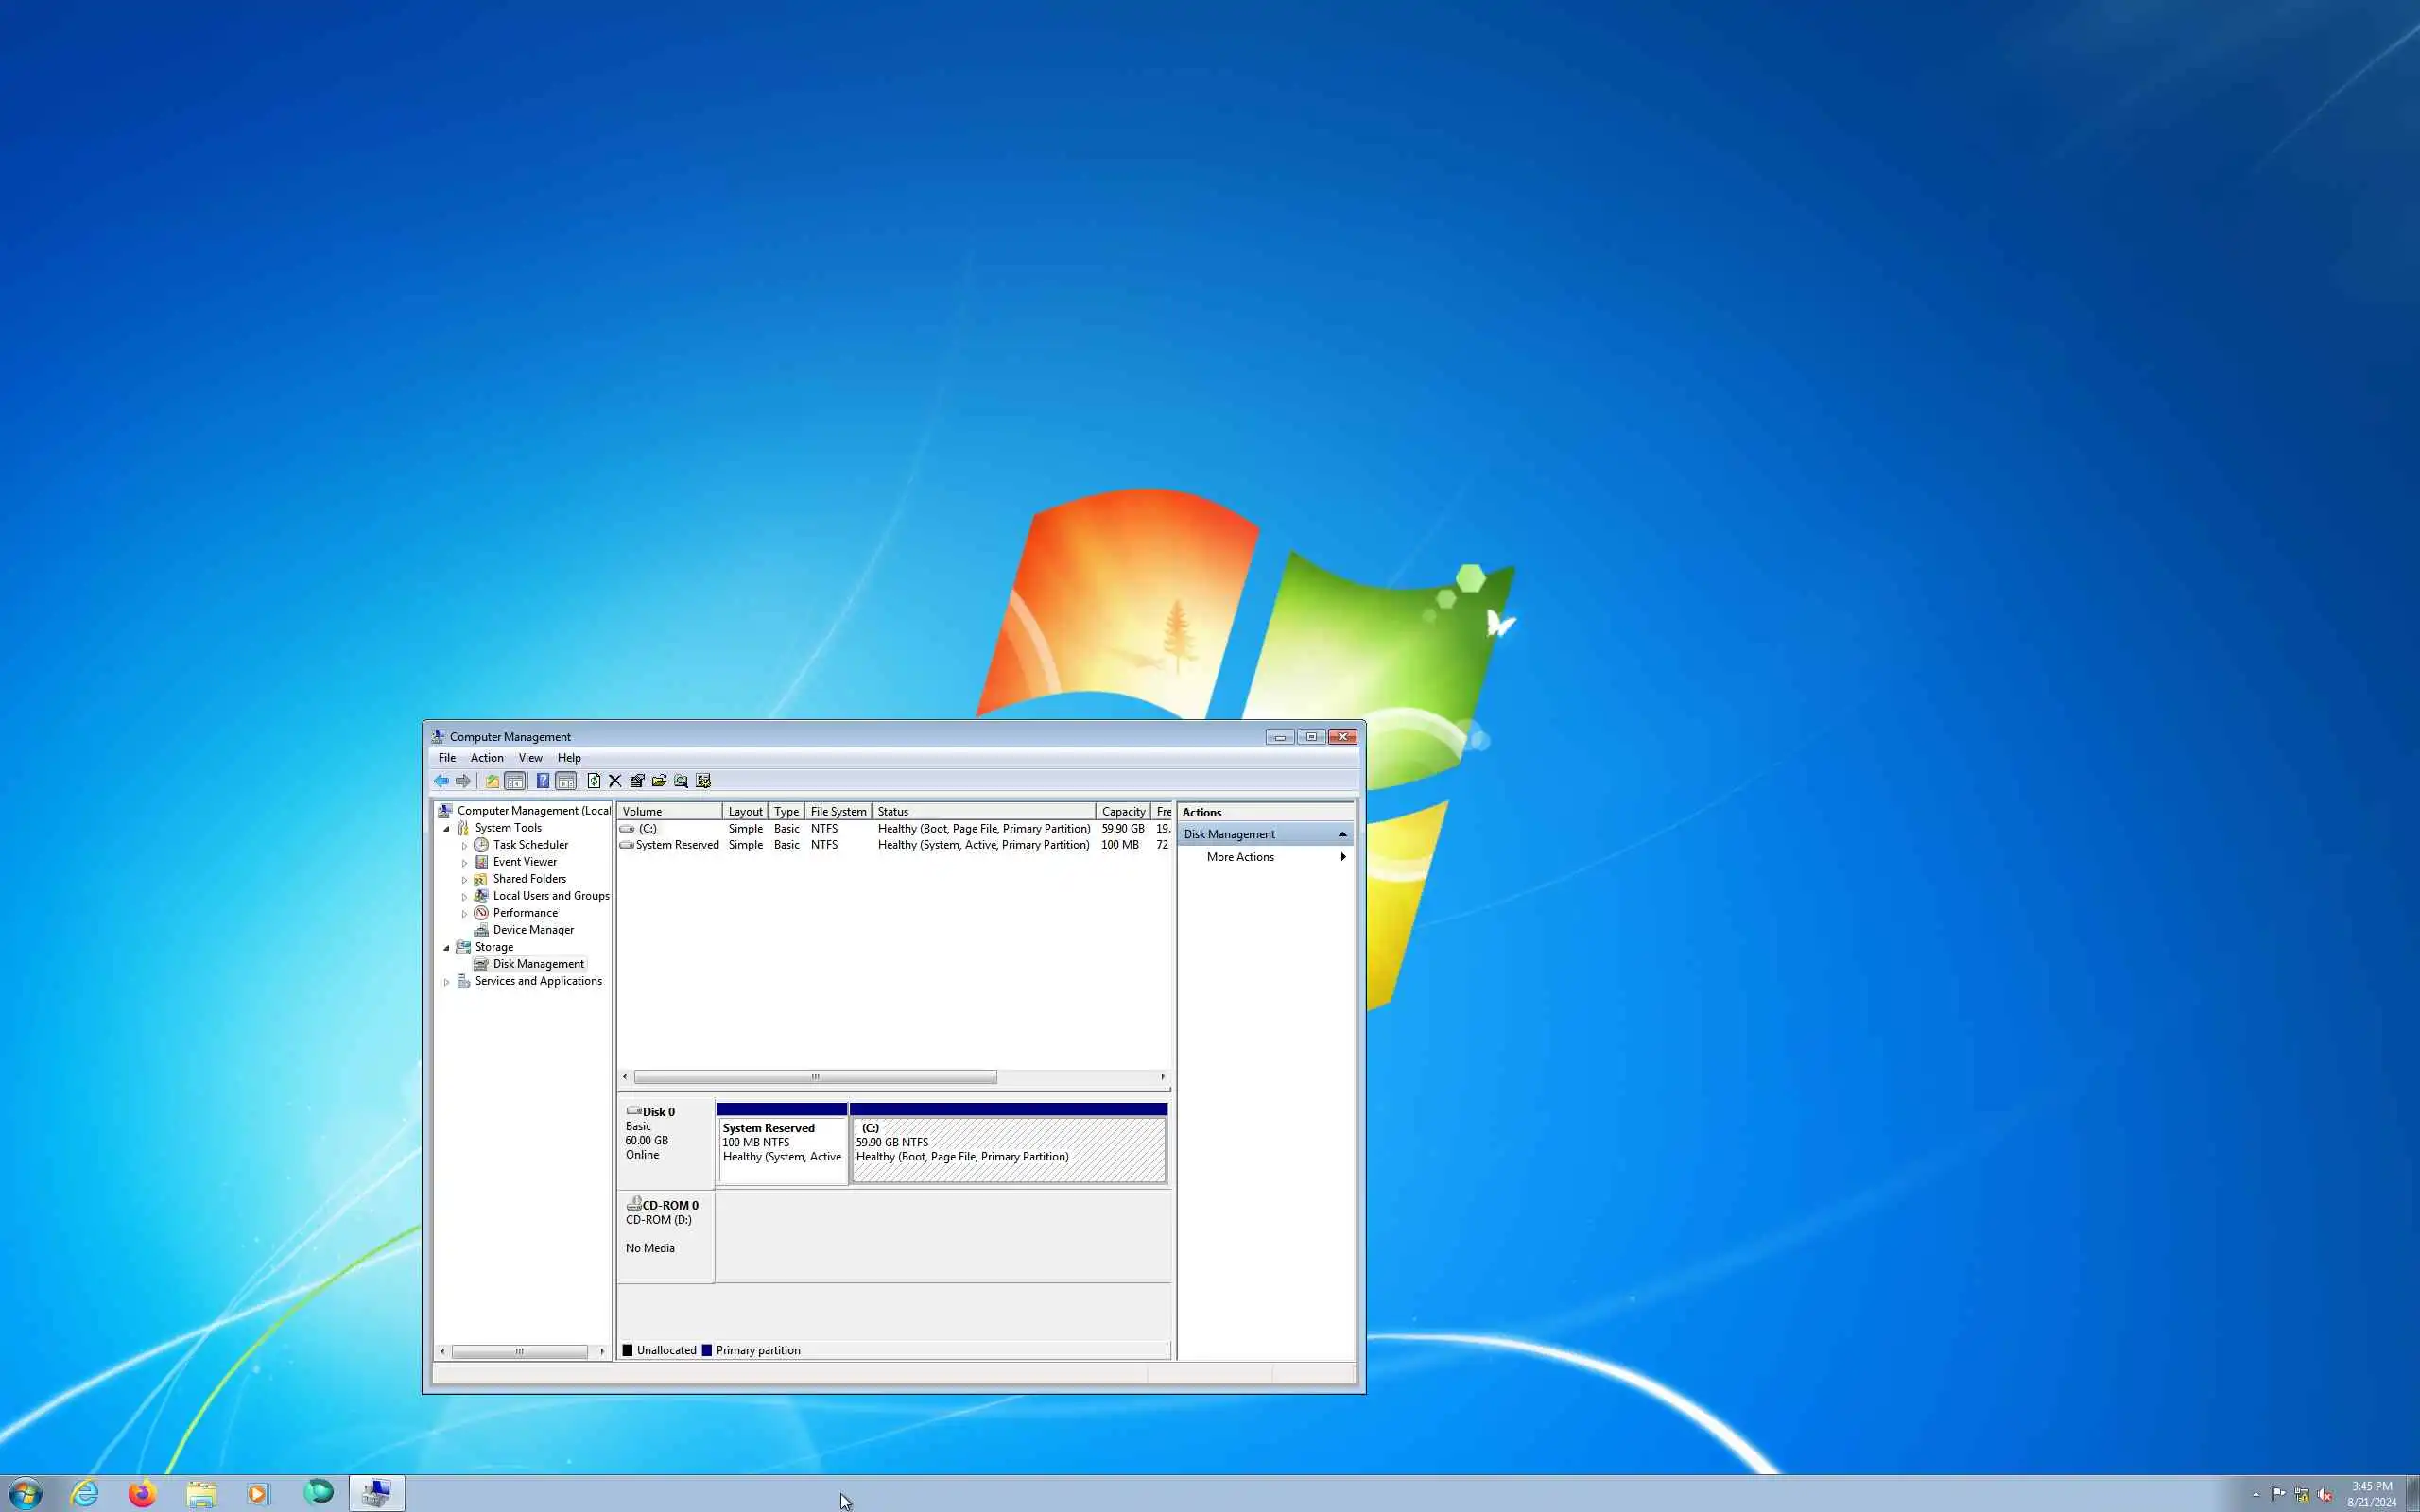Image resolution: width=2420 pixels, height=1512 pixels.
Task: Select the (C:) partition block in Disk 0
Action: pos(1008,1150)
